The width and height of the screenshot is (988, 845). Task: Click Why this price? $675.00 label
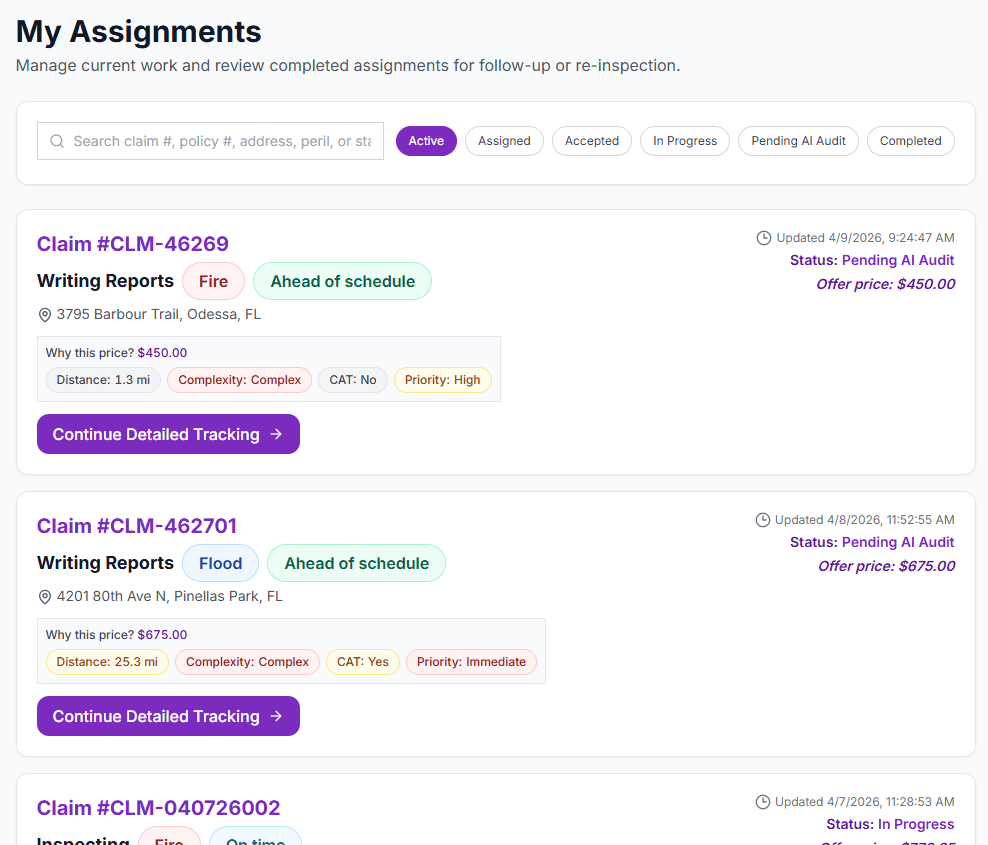tap(117, 635)
